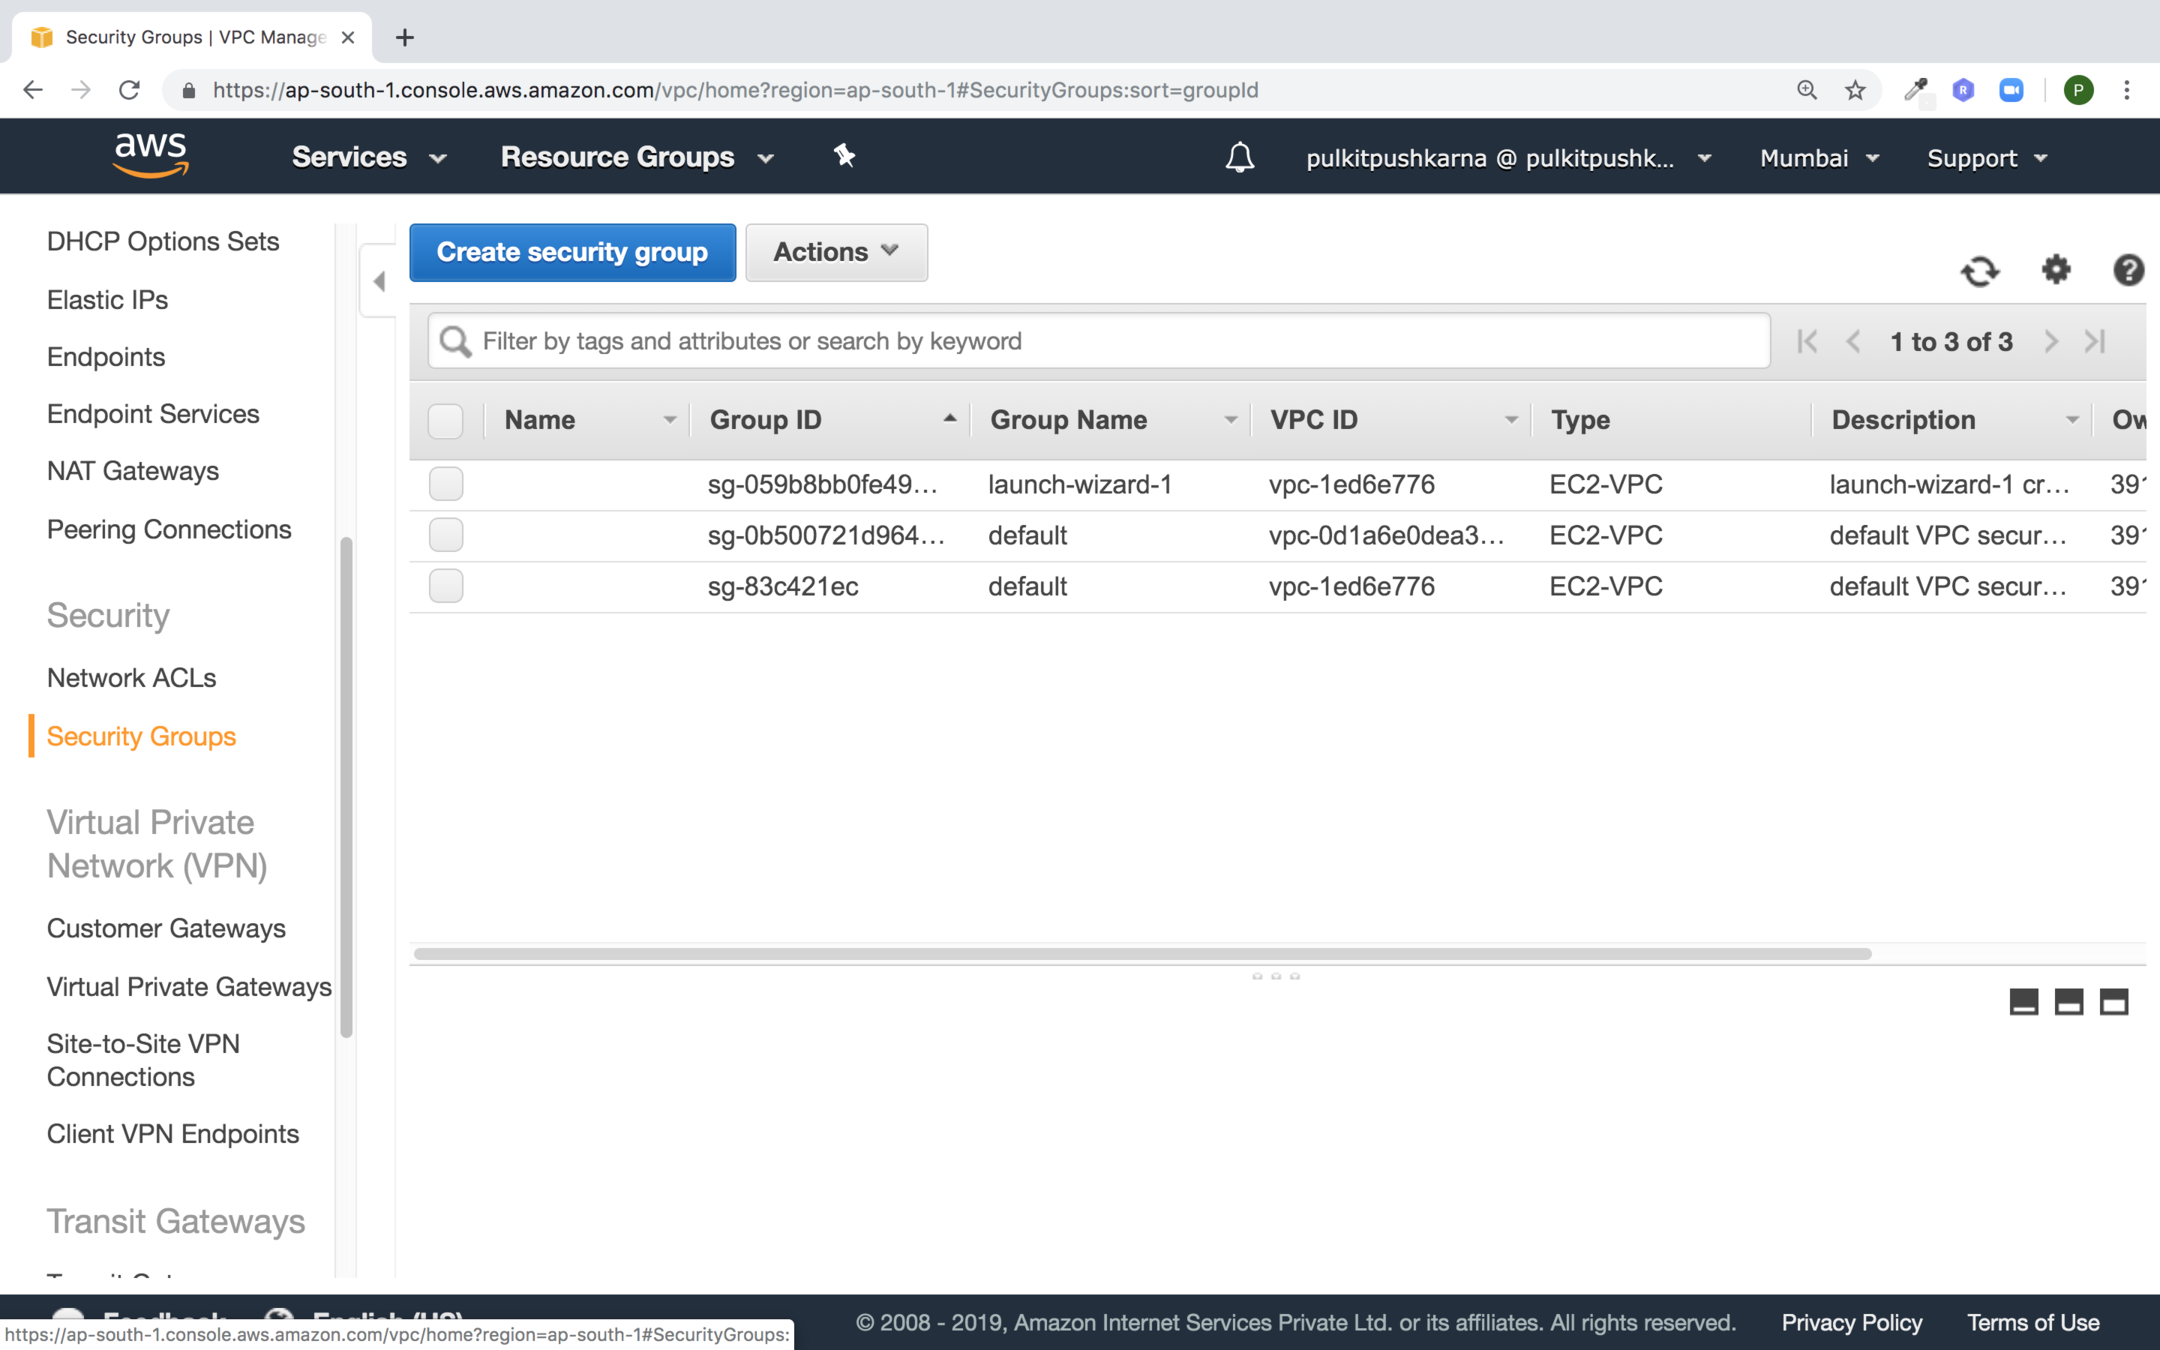Click the security group filter search field
2160x1350 pixels.
1098,341
